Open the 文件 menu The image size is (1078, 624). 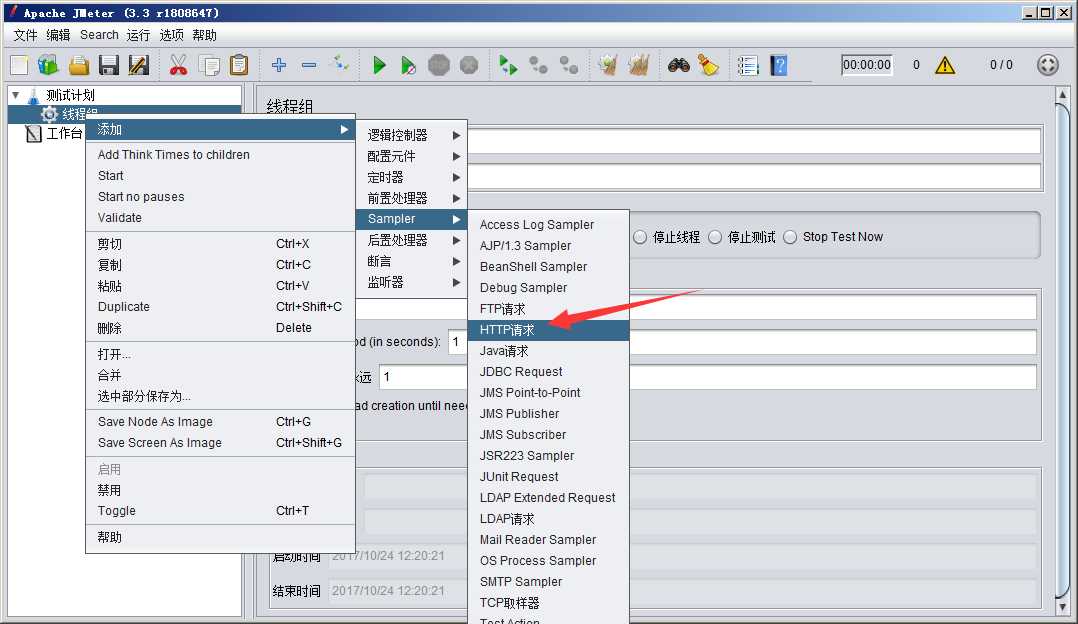[x=25, y=35]
